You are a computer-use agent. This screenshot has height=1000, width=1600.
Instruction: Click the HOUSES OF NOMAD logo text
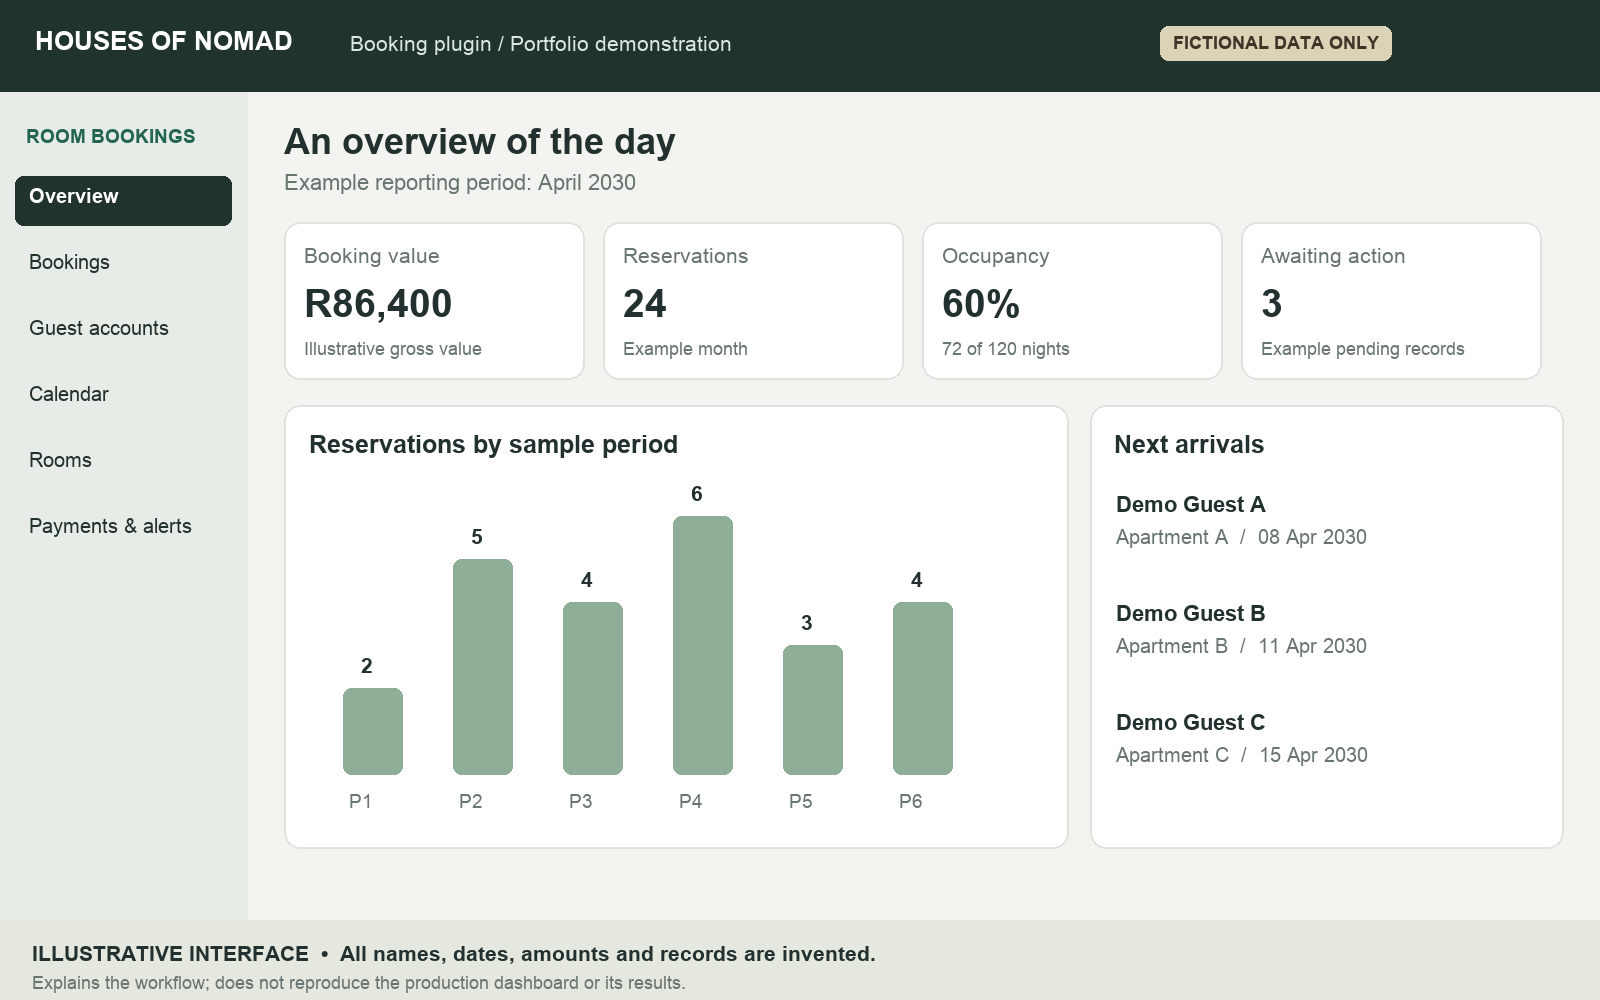164,41
